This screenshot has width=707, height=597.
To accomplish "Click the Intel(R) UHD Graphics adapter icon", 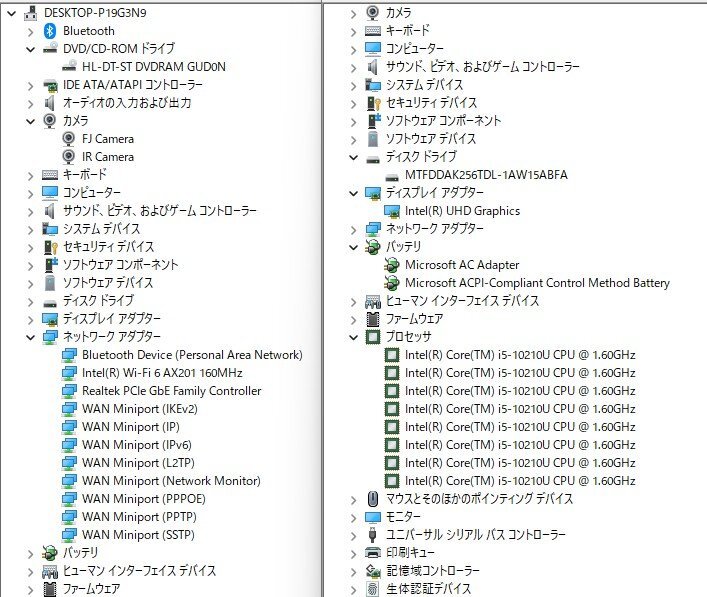I will [392, 211].
